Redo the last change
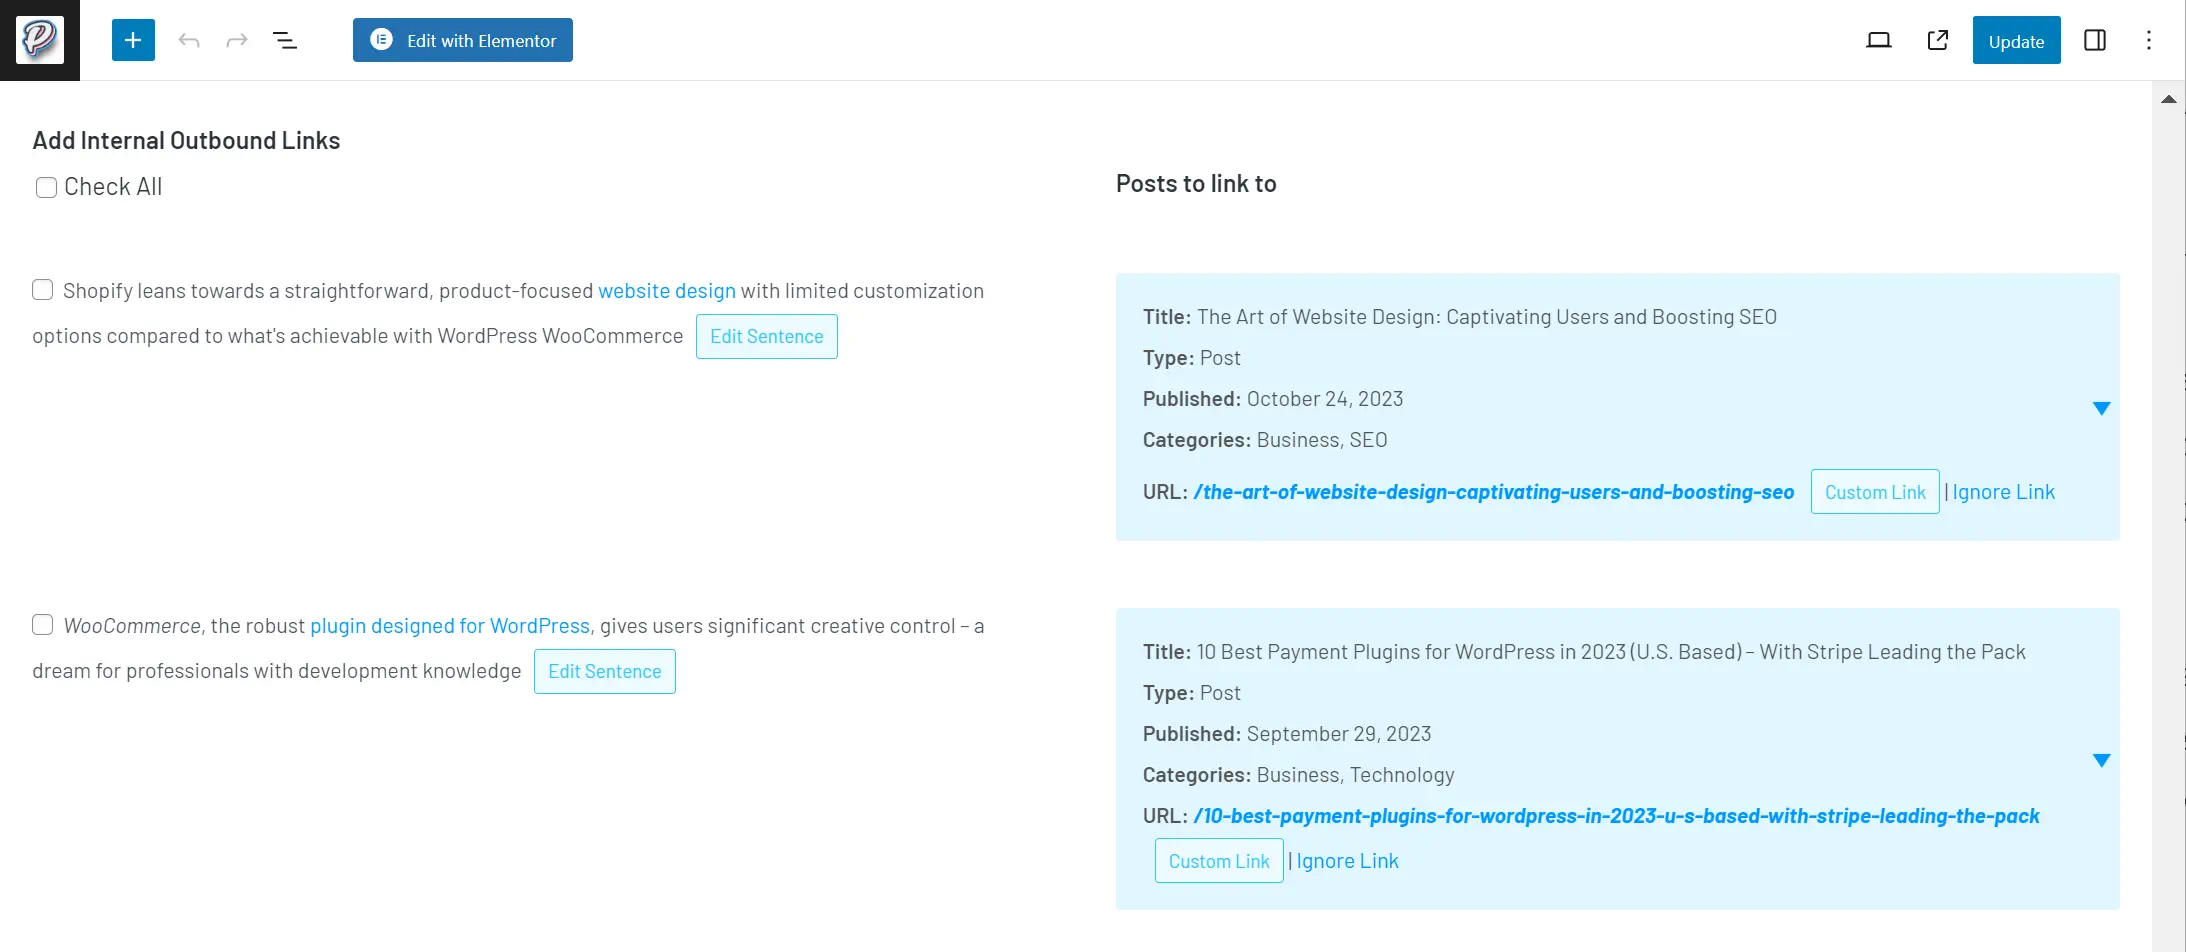Viewport: 2186px width, 952px height. click(x=236, y=40)
